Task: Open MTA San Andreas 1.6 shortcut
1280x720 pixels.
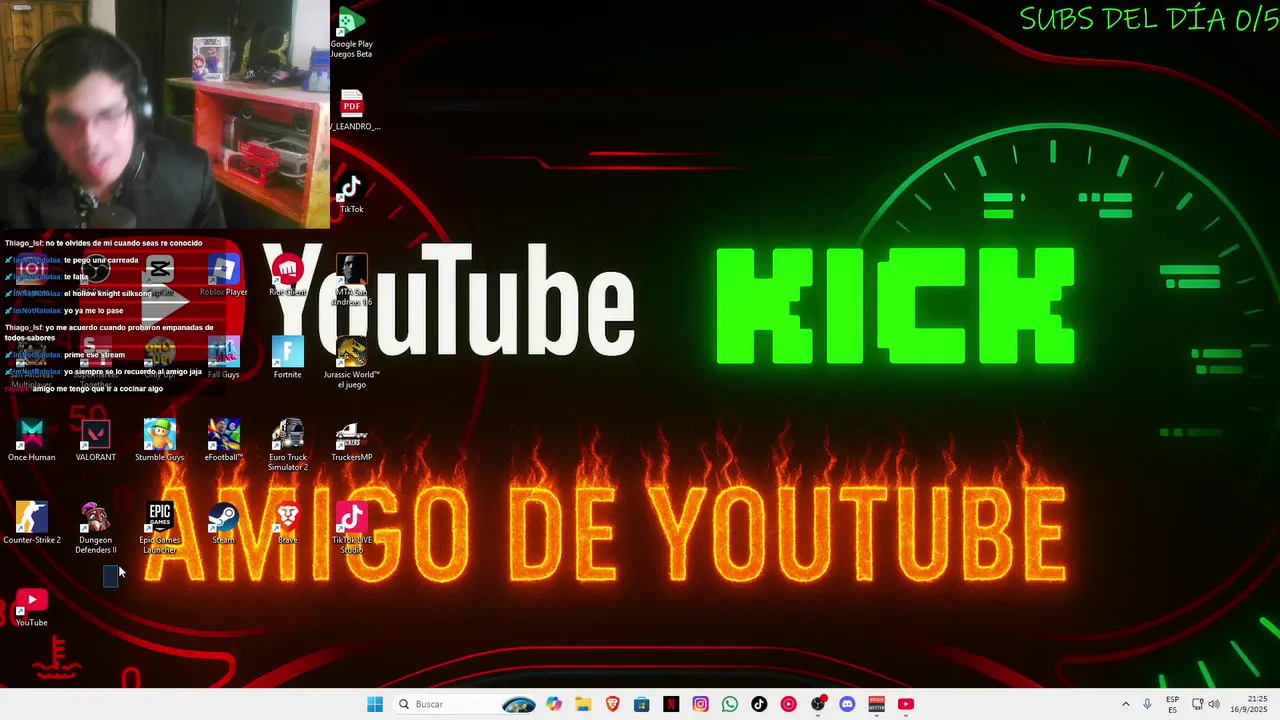Action: point(351,280)
